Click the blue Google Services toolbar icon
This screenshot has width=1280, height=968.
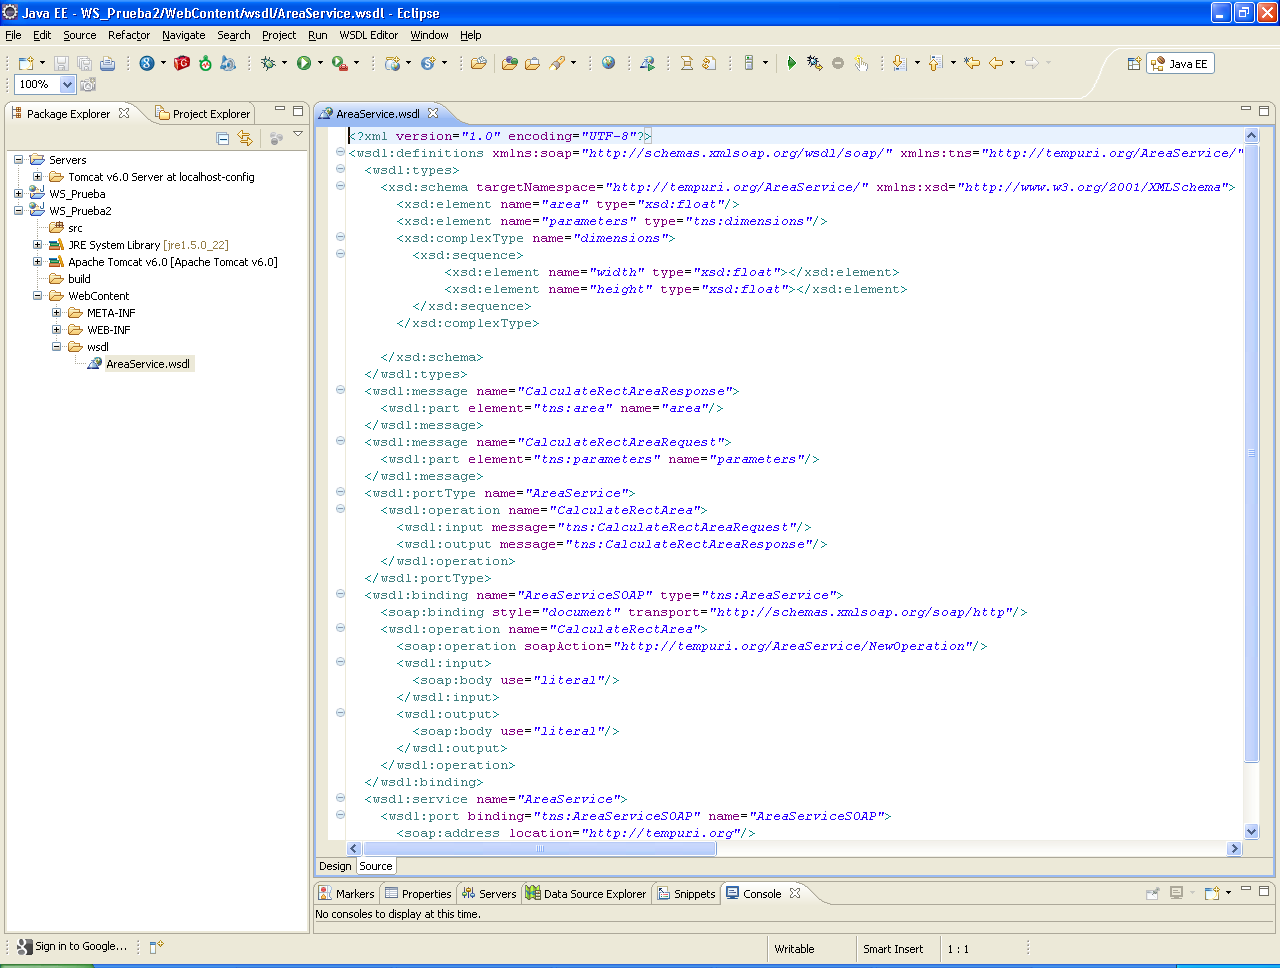[x=147, y=63]
